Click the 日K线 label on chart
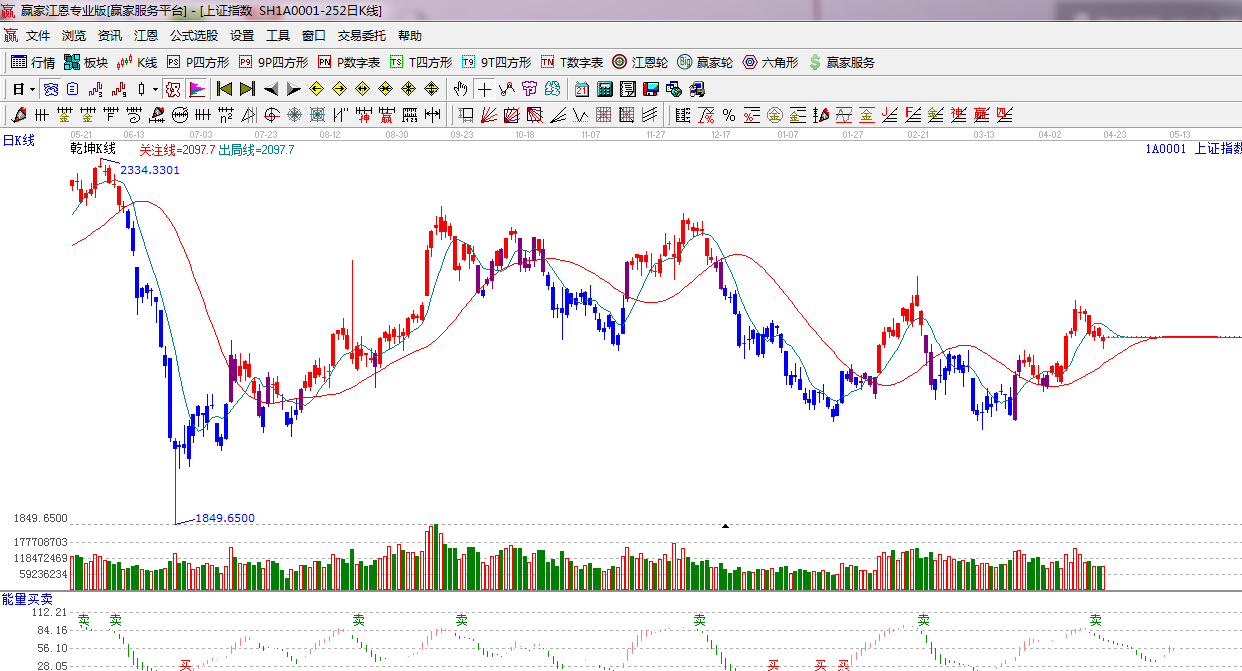 (18, 141)
